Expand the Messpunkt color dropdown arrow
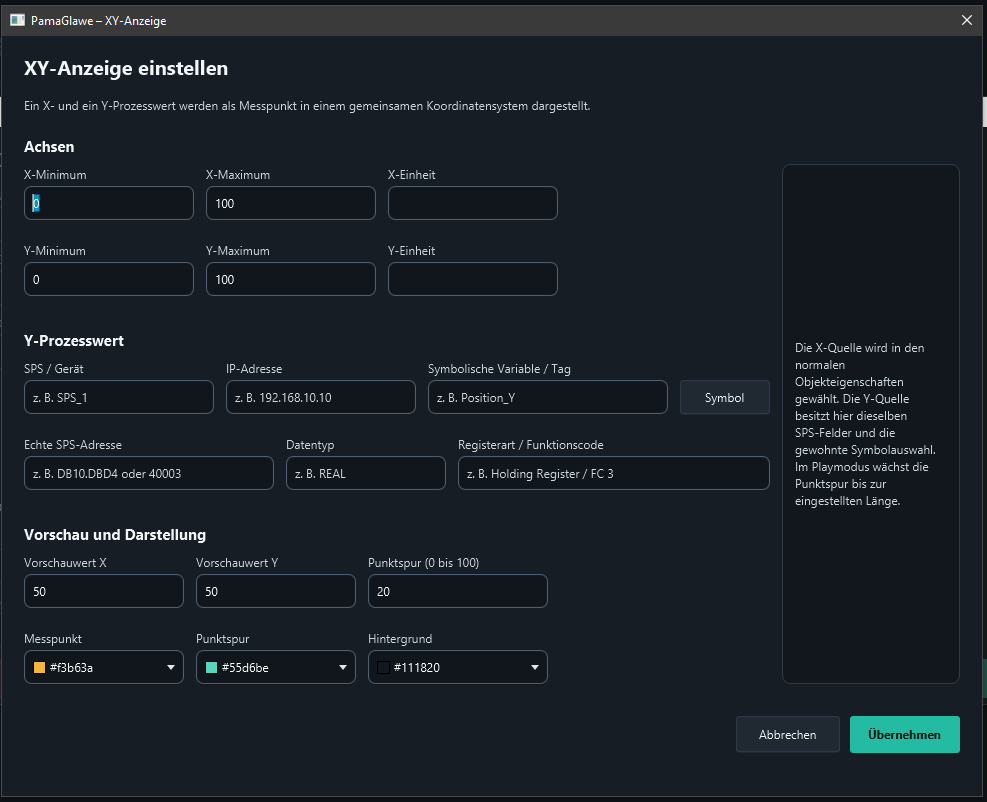987x802 pixels. click(x=171, y=667)
